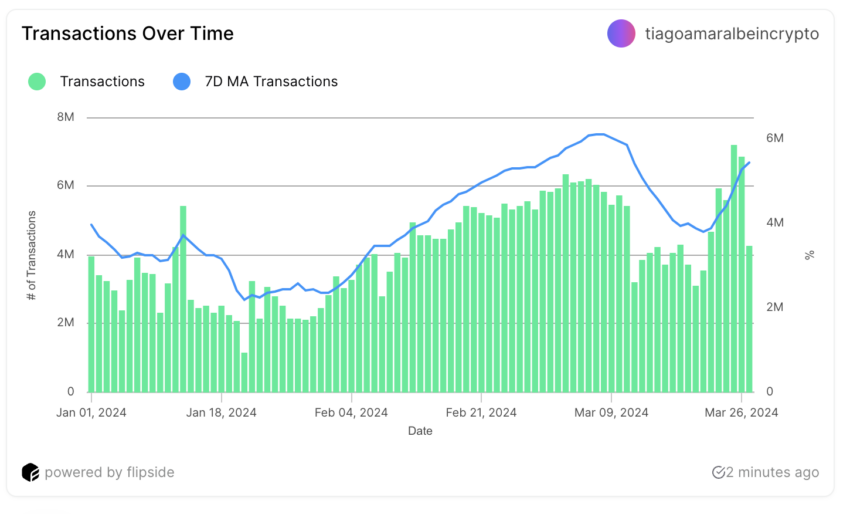The height and width of the screenshot is (514, 850).
Task: Click the Flipside logo icon
Action: 30,472
